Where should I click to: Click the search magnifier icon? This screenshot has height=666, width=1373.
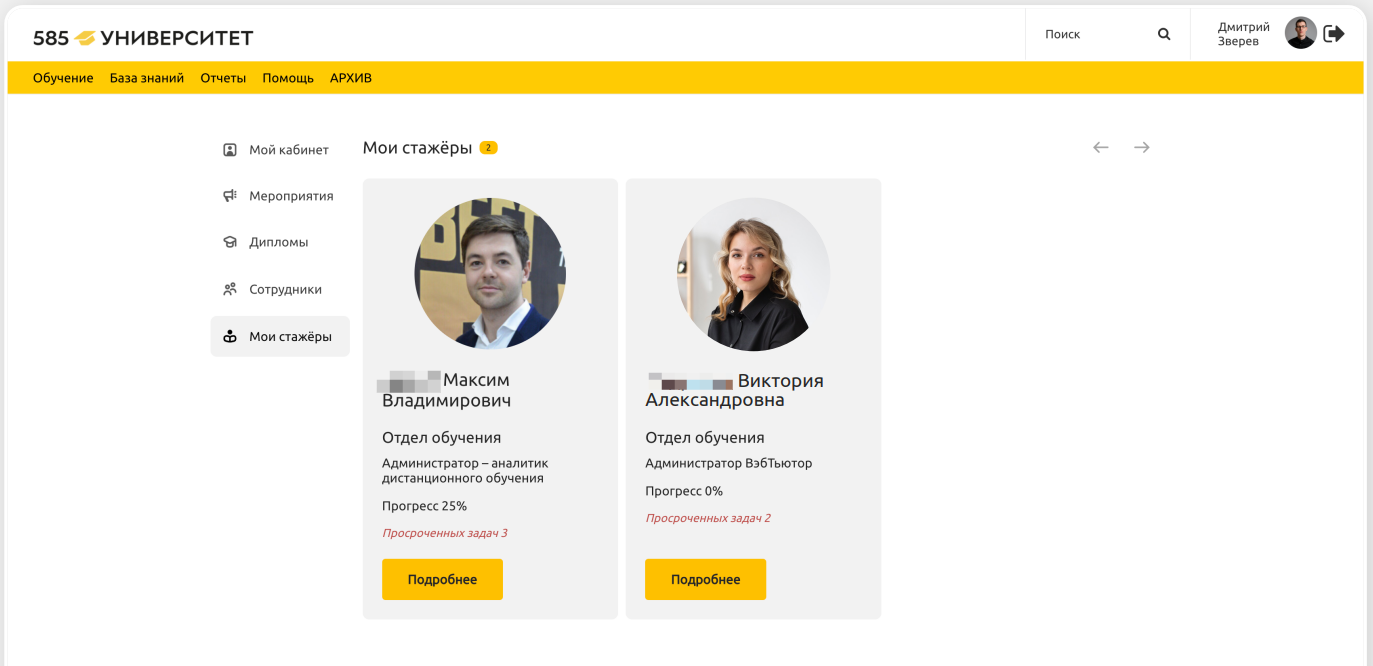click(1164, 34)
